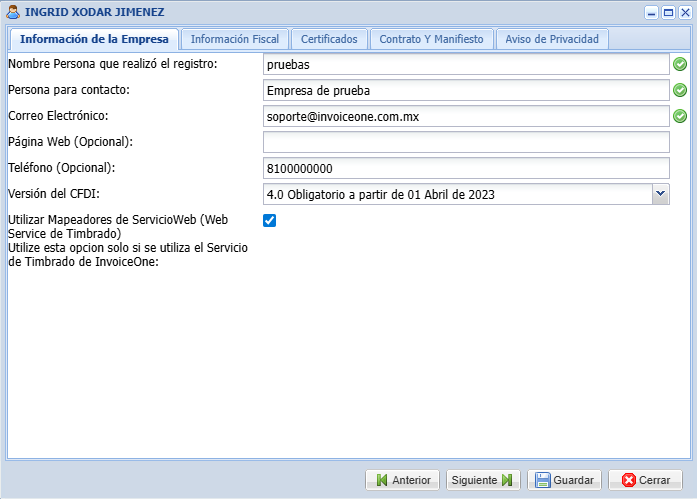Image resolution: width=697 pixels, height=499 pixels.
Task: Click green checkmark beside Nombre Persona field
Action: coord(680,64)
